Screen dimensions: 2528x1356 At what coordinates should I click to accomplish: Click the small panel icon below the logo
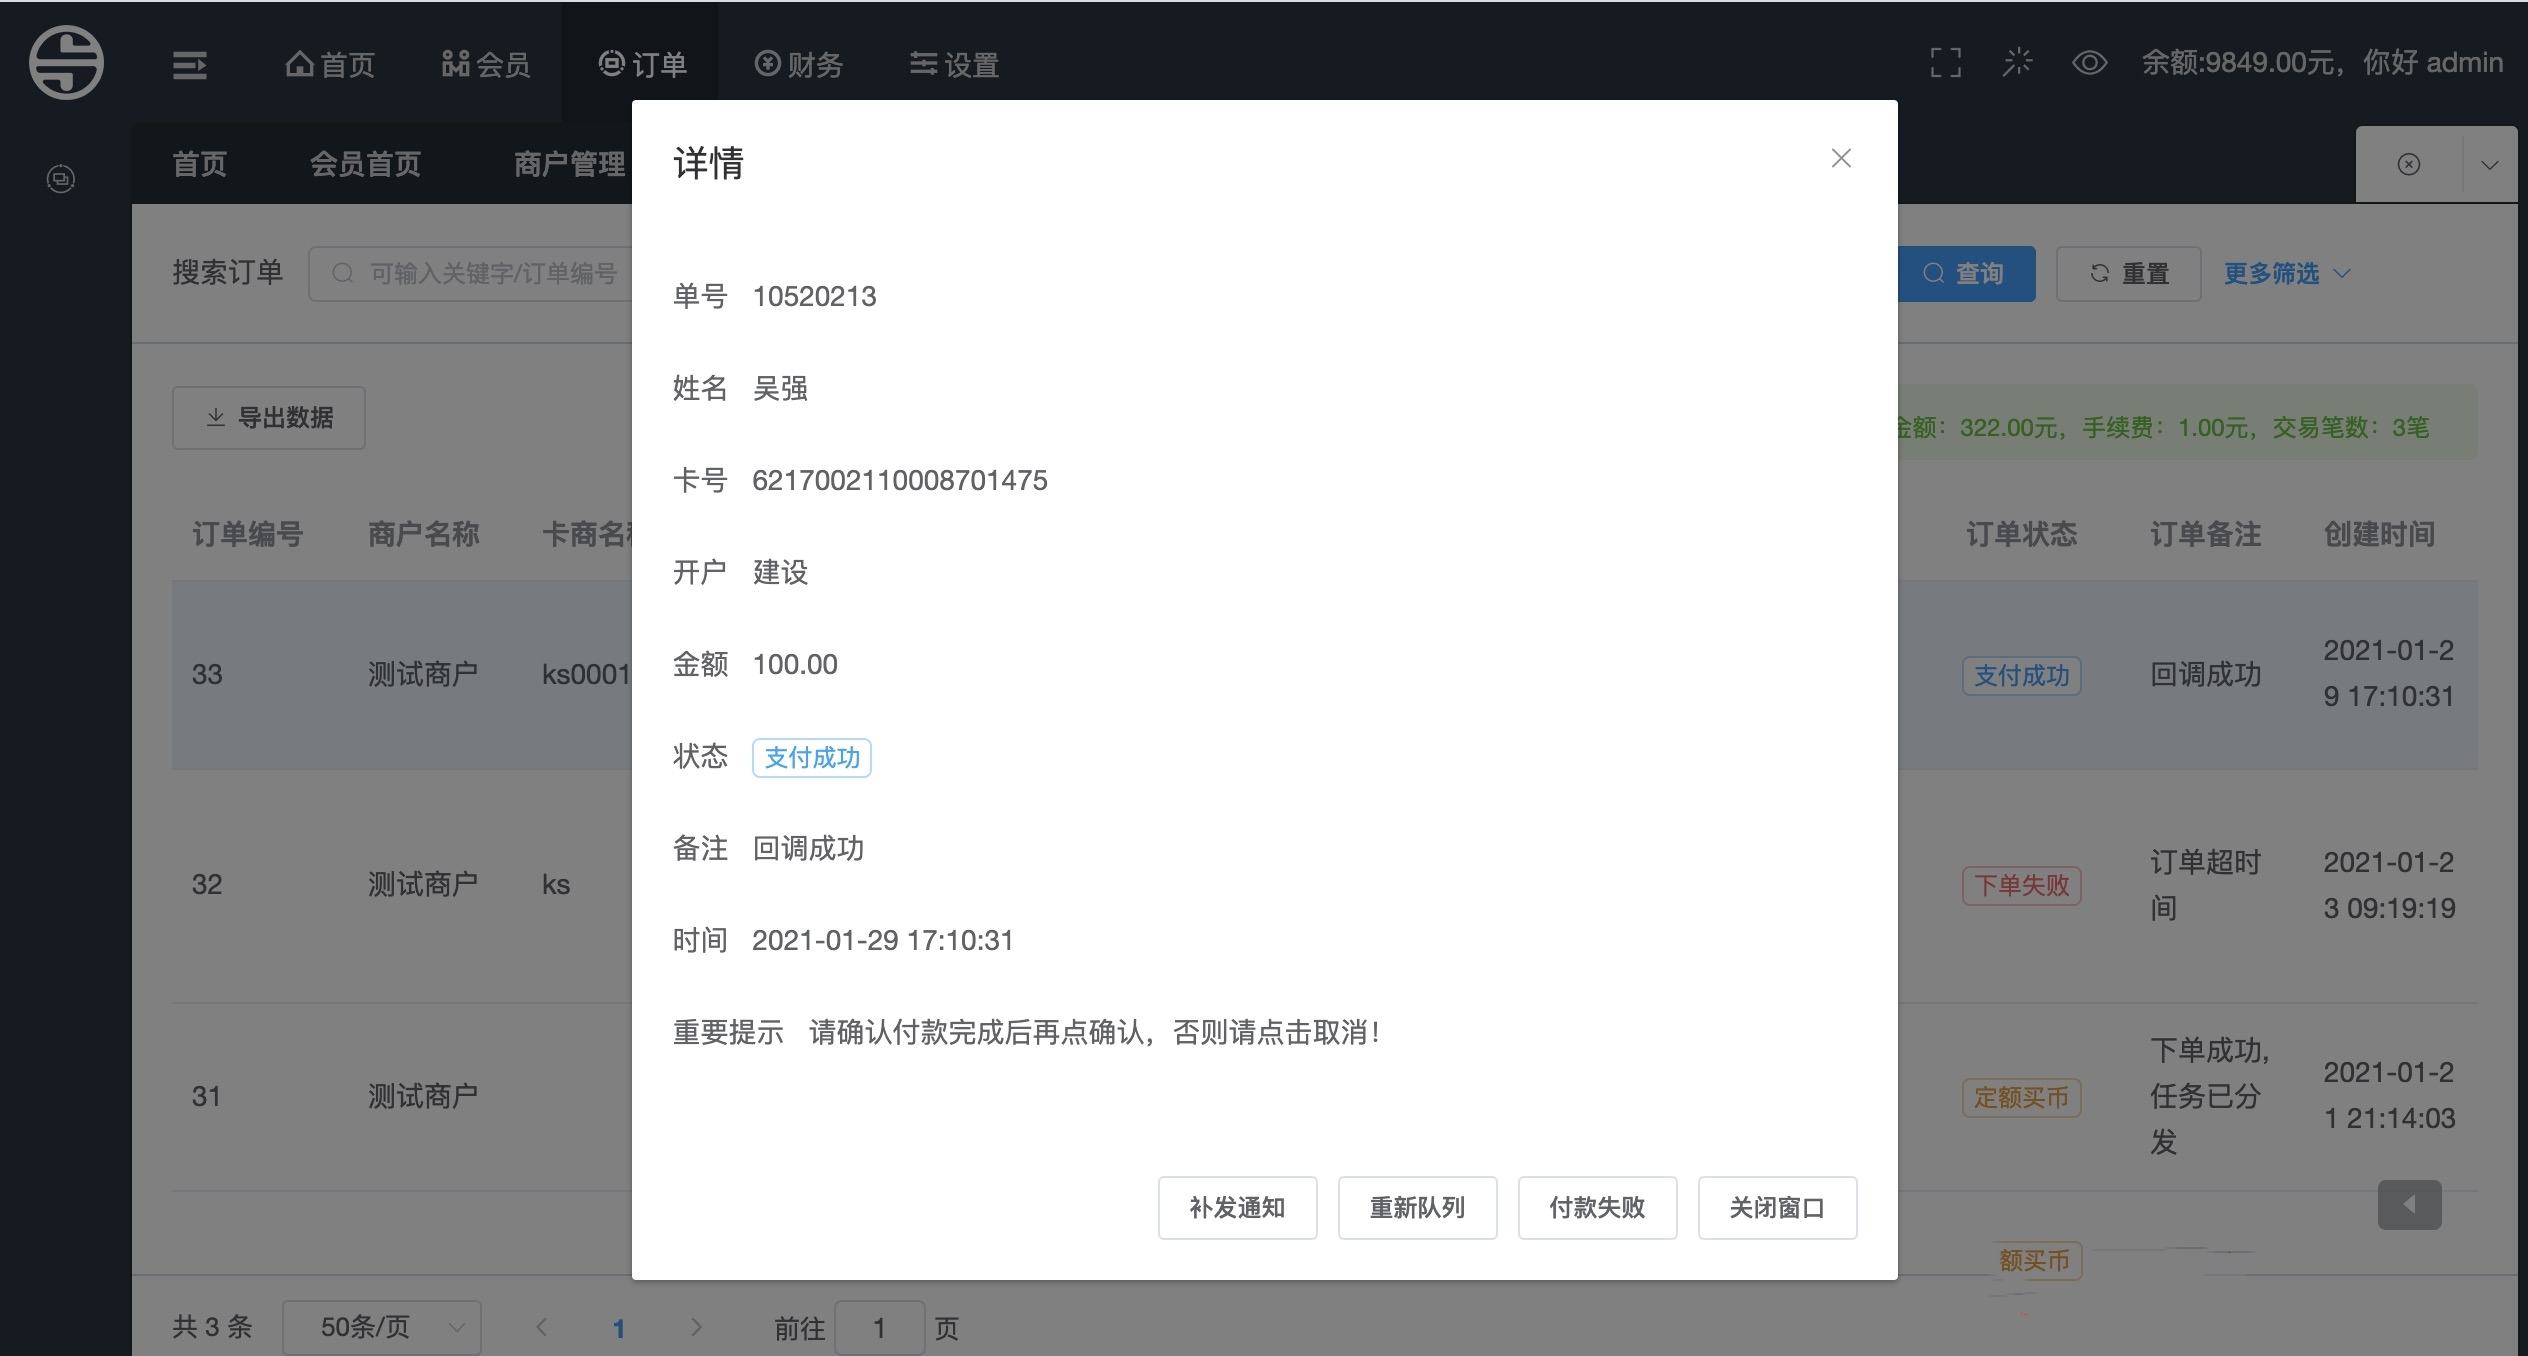[x=60, y=178]
